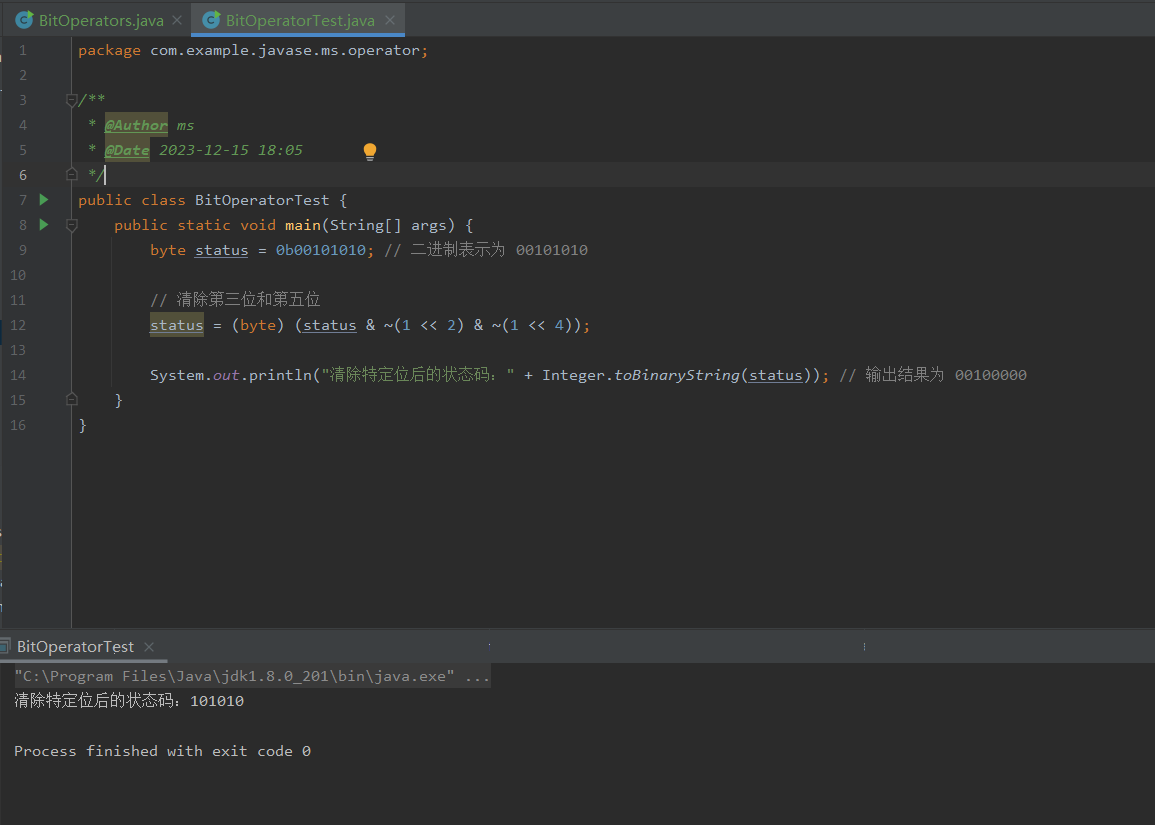The width and height of the screenshot is (1155, 825).
Task: Close the BitOperatorTest.java editor tab
Action: point(390,21)
